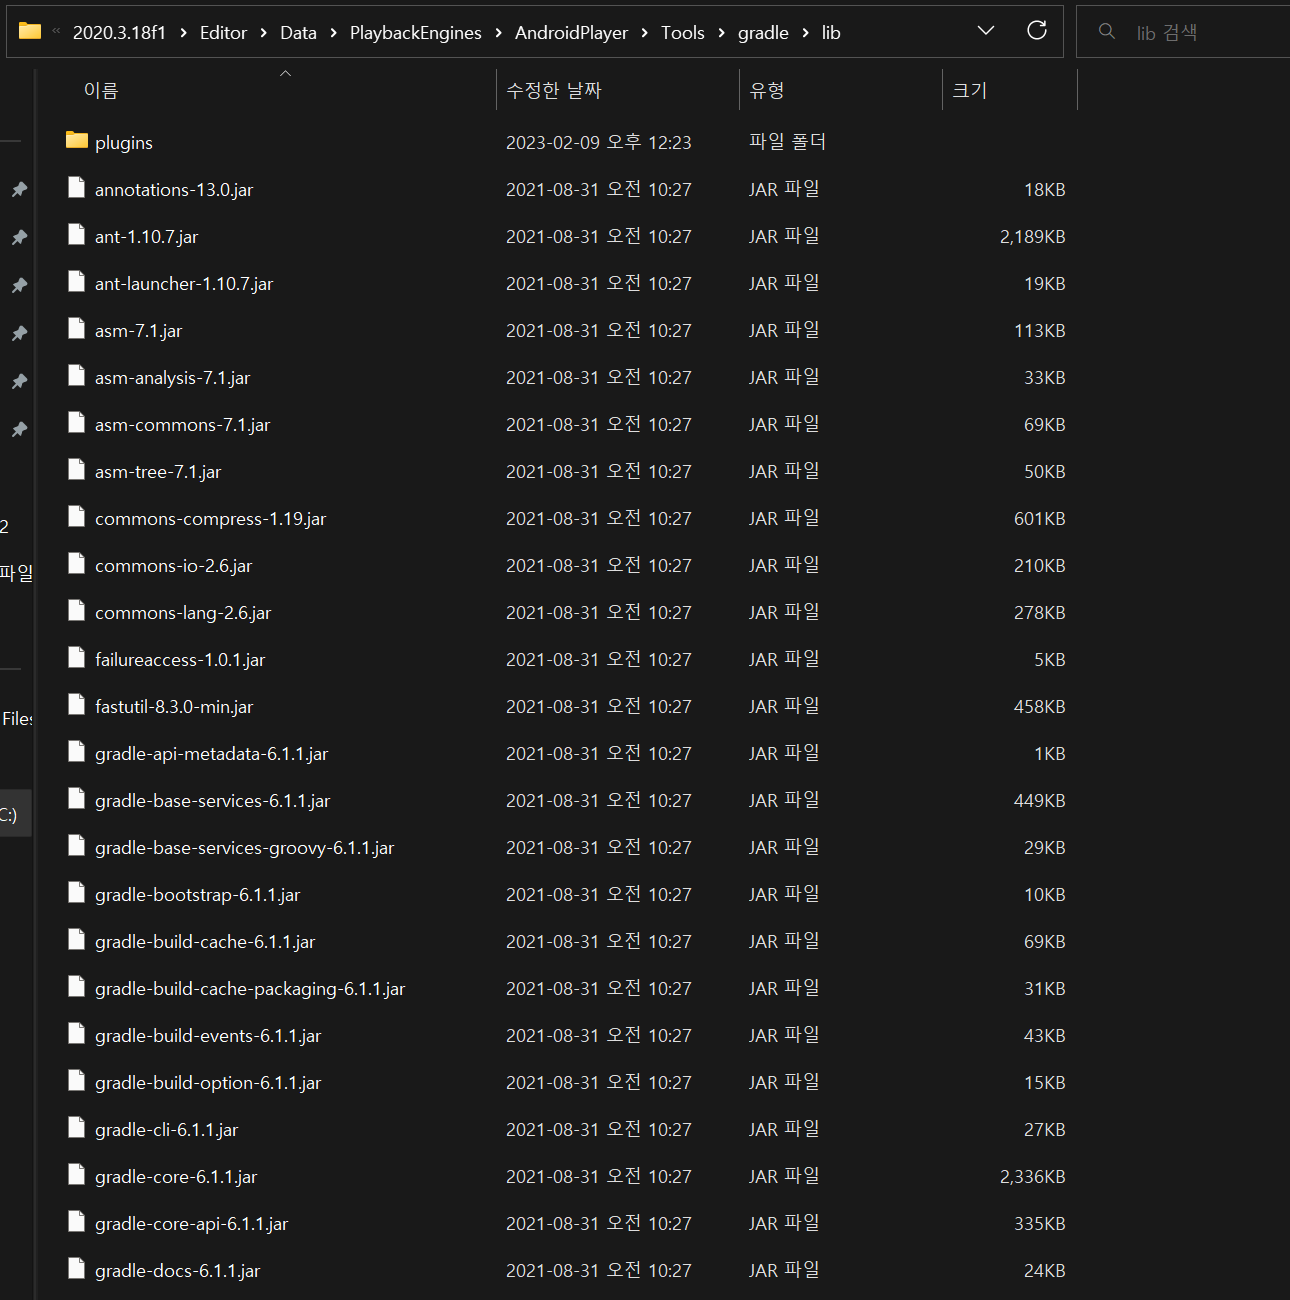
Task: Select the icon beside failureaccess-1.0.1.jar
Action: coord(76,657)
